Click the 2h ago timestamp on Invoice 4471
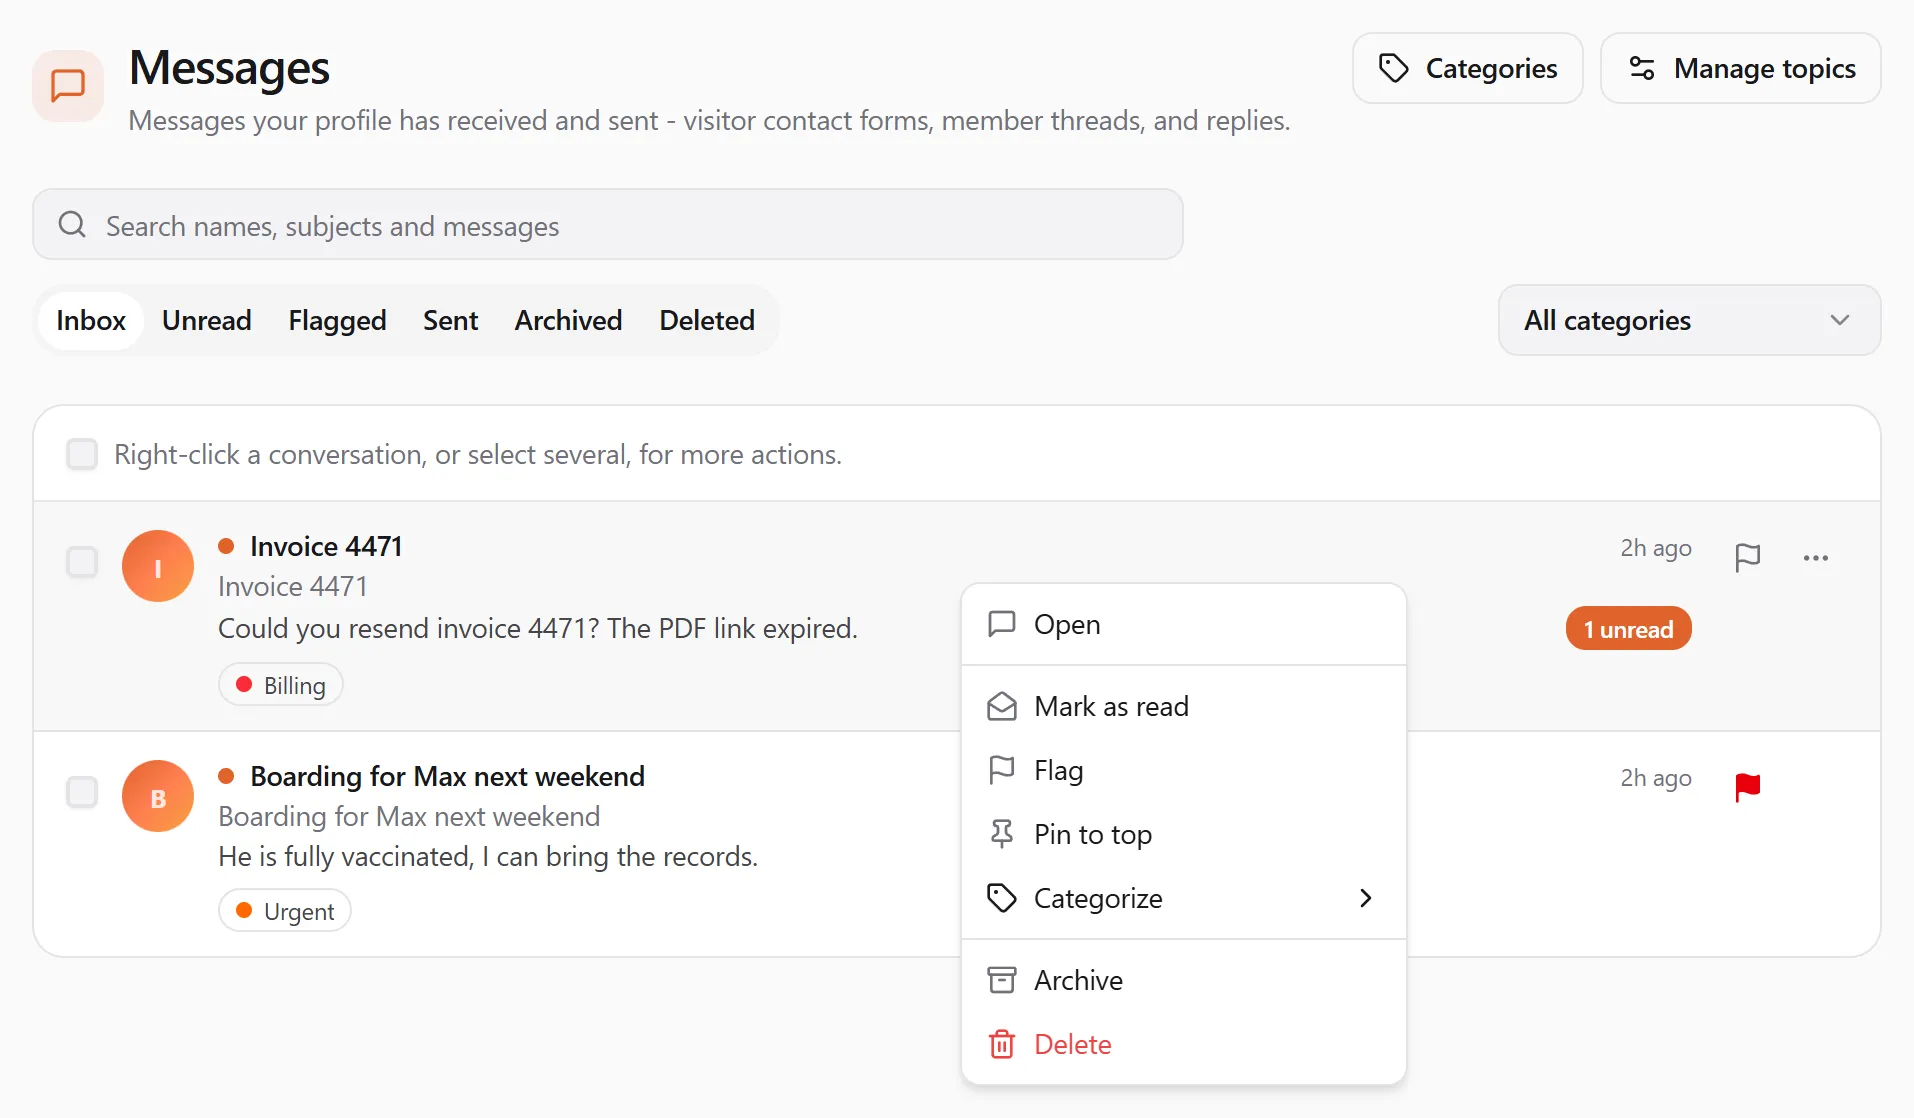 tap(1656, 548)
